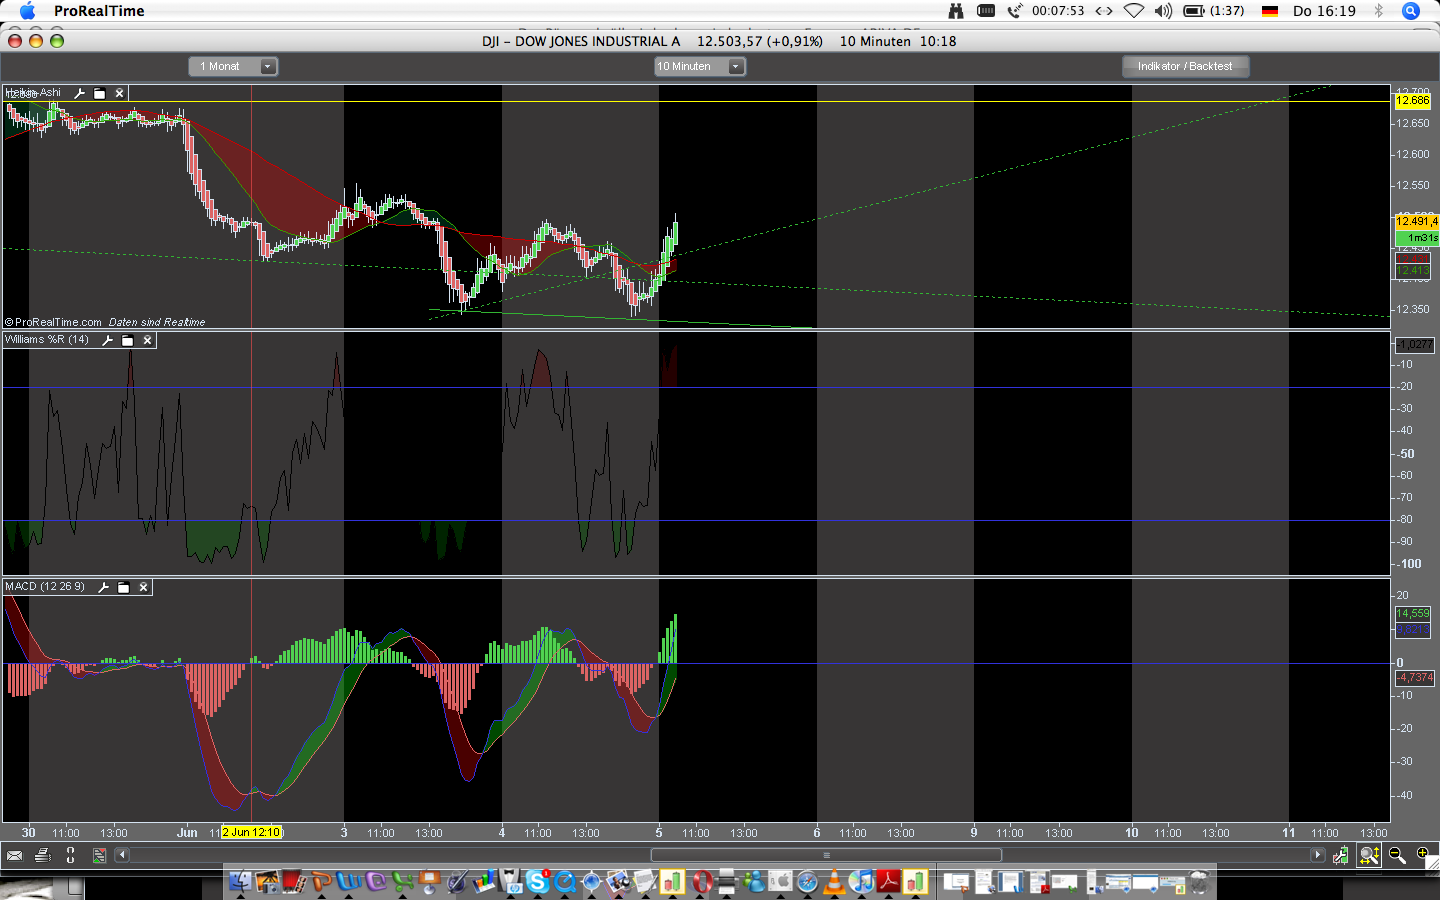The image size is (1440, 900).
Task: Open date and time Do 16:19 menu
Action: (1324, 11)
